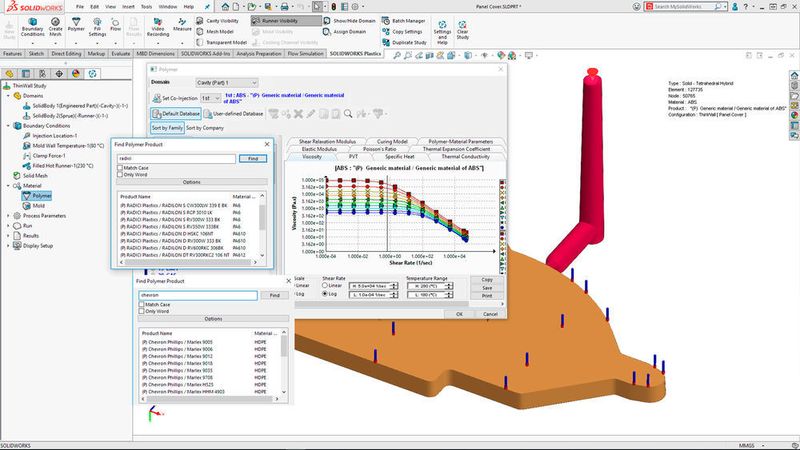Open Settings and Help
This screenshot has width=800, height=450.
click(x=442, y=33)
